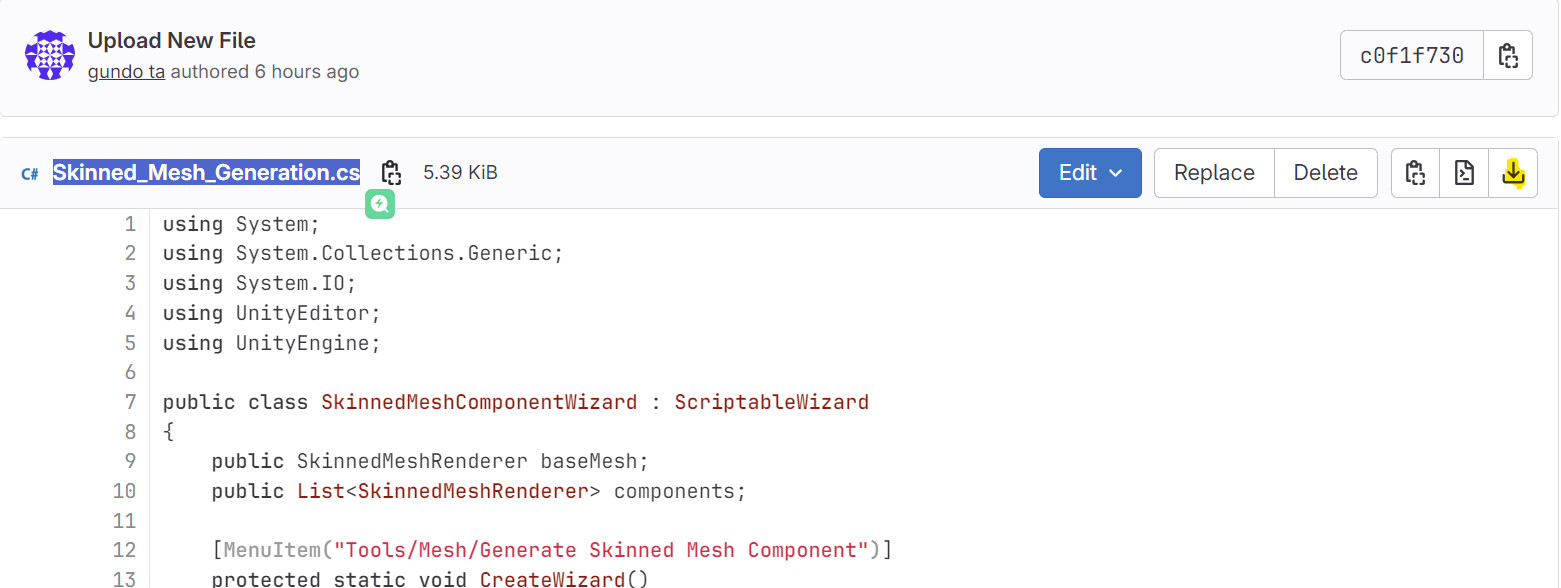Click the C# file type icon
Viewport: 1561px width, 588px height.
(x=30, y=174)
